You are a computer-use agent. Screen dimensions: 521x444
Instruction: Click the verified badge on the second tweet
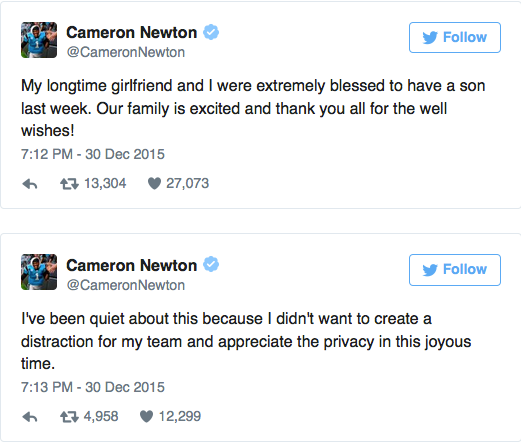[x=211, y=265]
